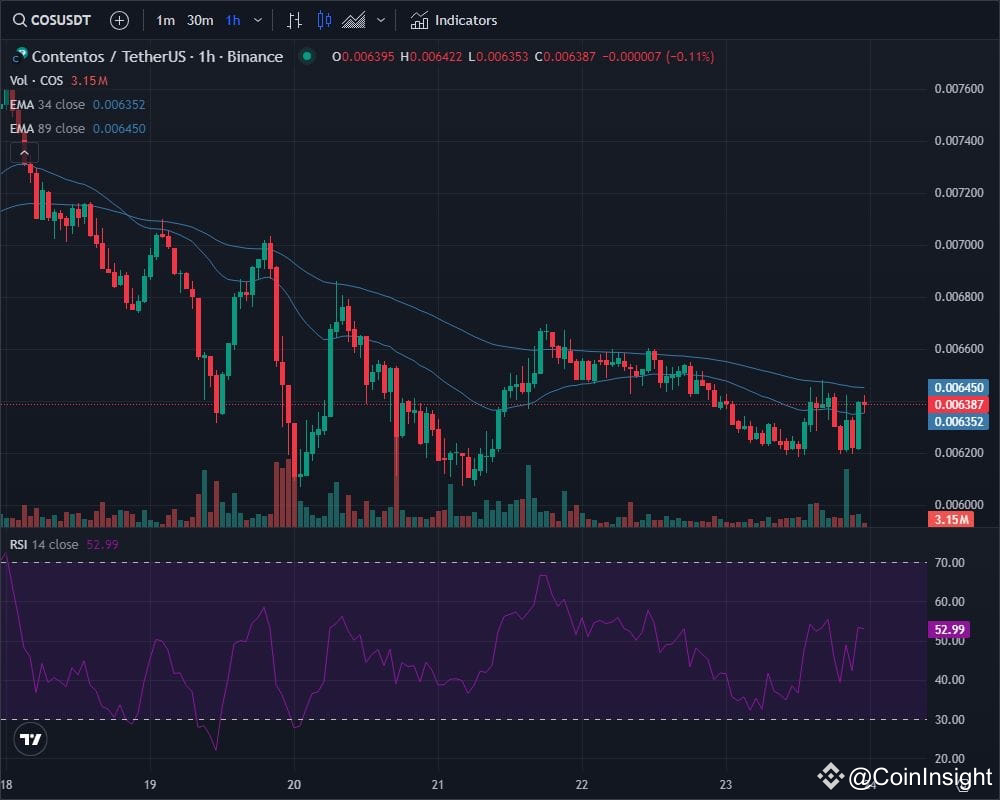
Task: Click the COSUSDT symbol name
Action: click(60, 20)
